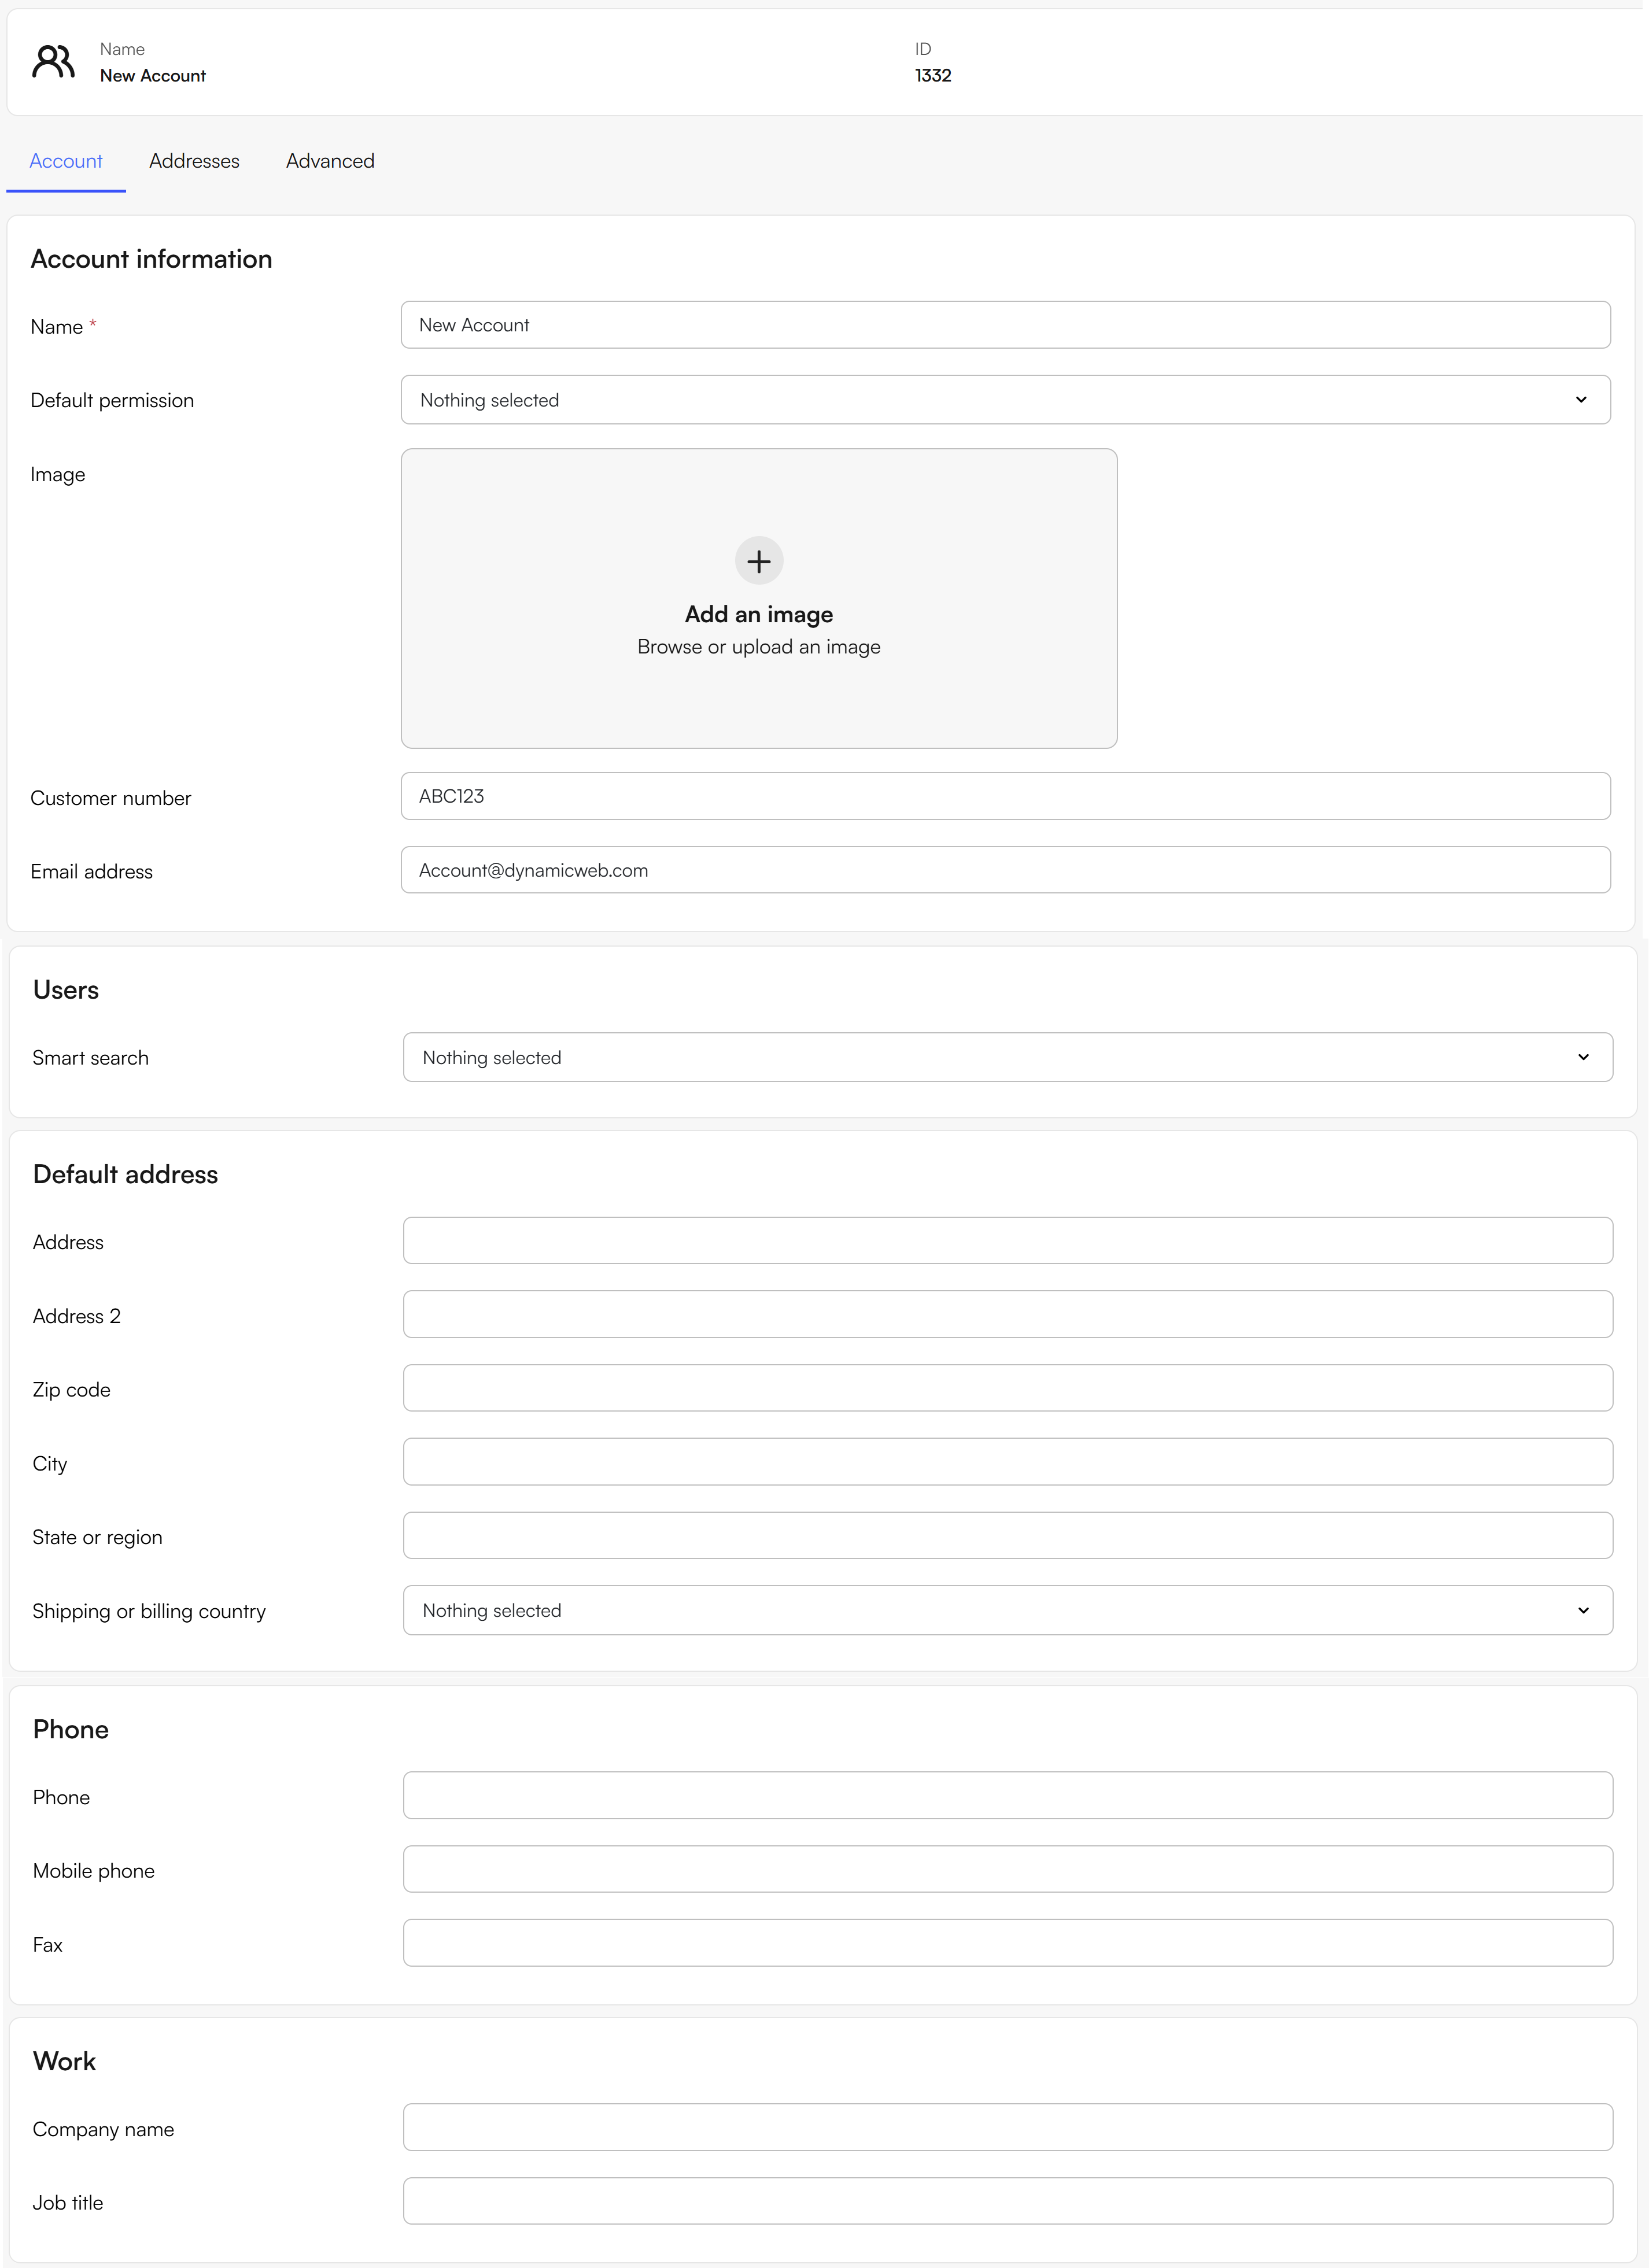The height and width of the screenshot is (2268, 1649).
Task: Click the Customer number field showing ABC123
Action: [x=1004, y=796]
